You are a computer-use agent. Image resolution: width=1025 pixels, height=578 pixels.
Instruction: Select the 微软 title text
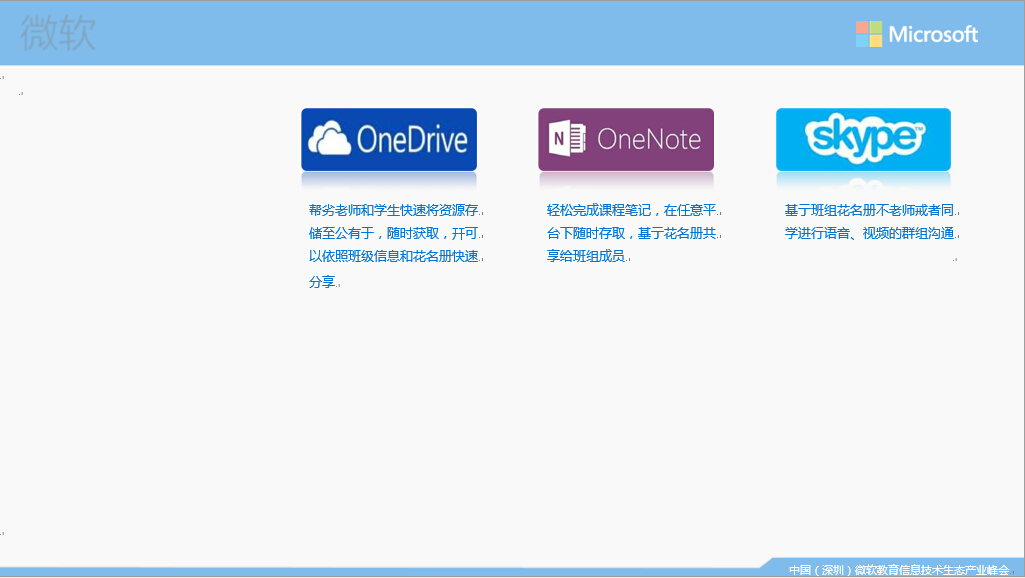[x=58, y=33]
